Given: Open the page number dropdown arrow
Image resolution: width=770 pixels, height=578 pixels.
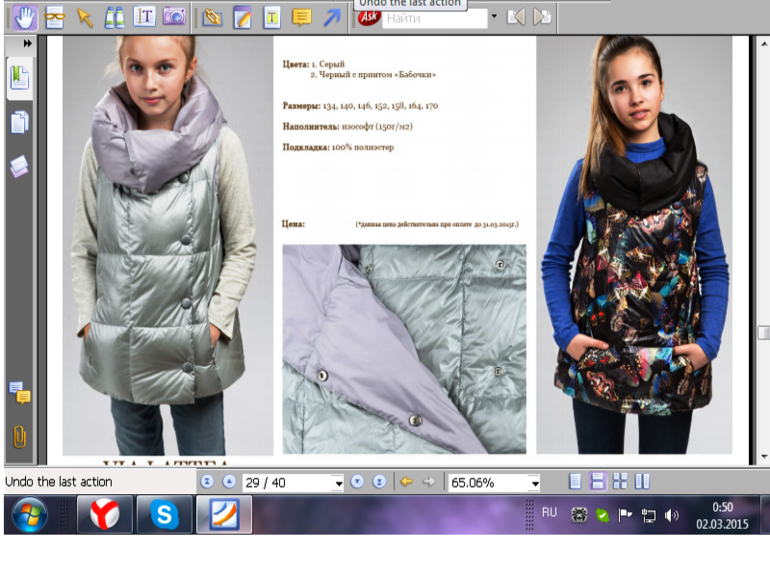Looking at the screenshot, I should pyautogui.click(x=339, y=483).
